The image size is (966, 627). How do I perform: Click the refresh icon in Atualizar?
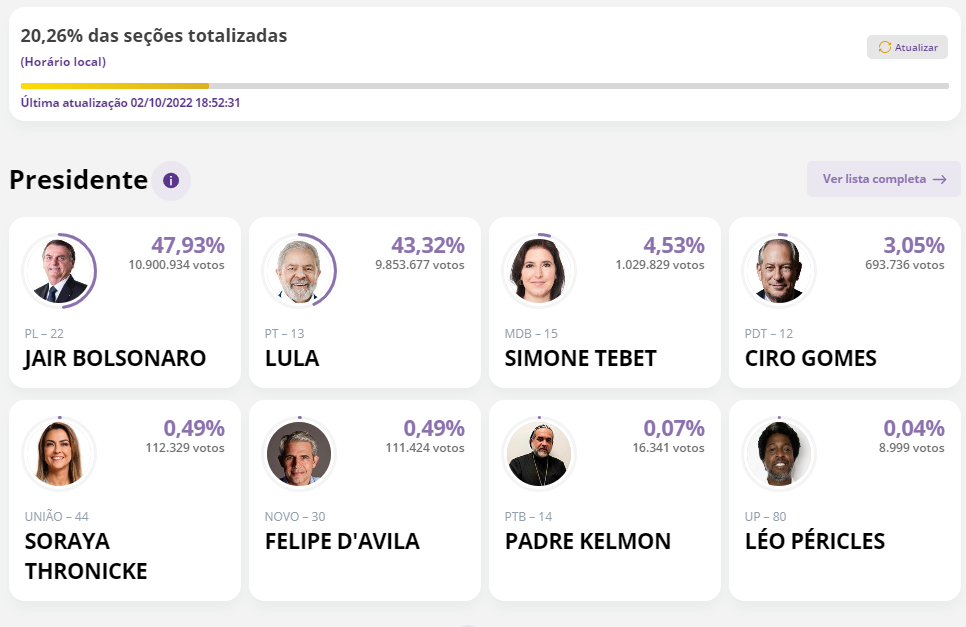click(x=884, y=47)
